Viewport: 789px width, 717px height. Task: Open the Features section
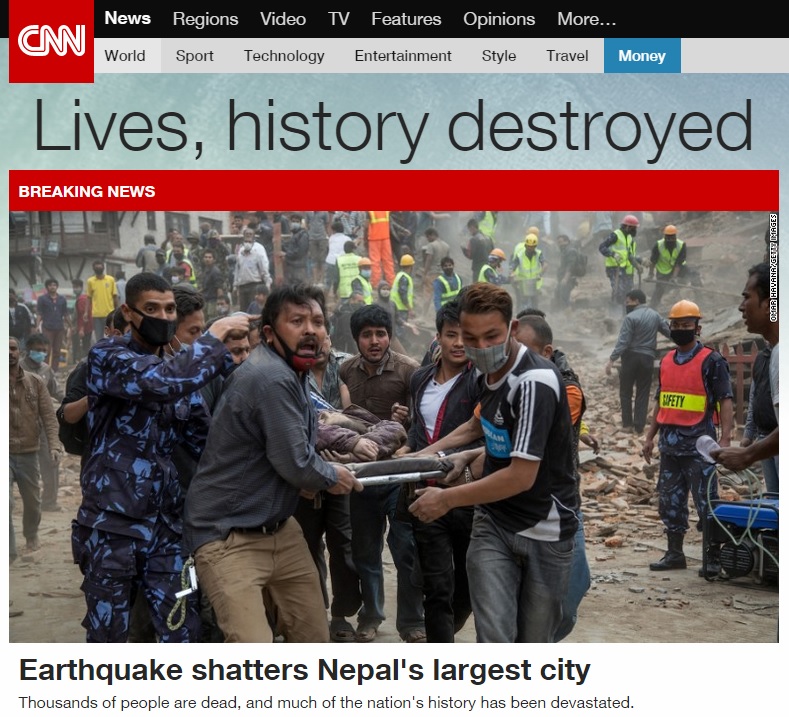tap(406, 19)
